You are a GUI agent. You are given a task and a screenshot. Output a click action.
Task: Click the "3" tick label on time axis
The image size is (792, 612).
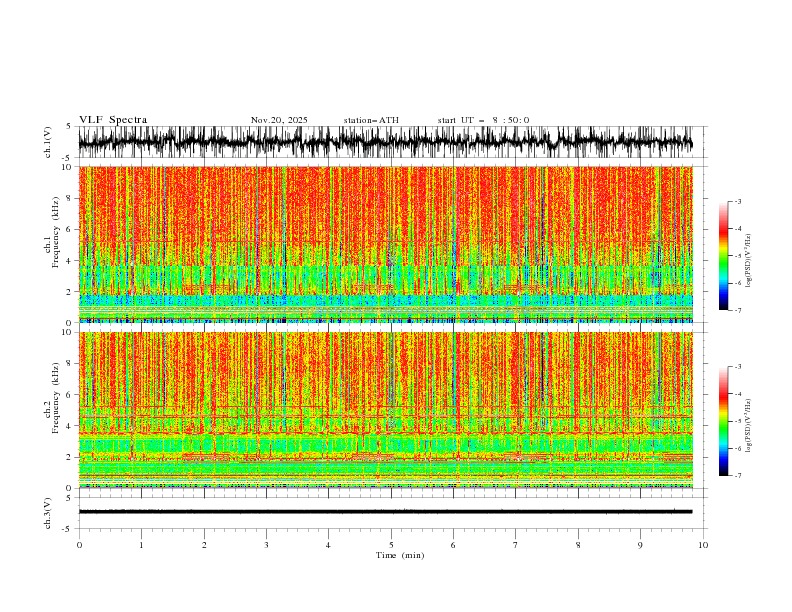(x=266, y=545)
